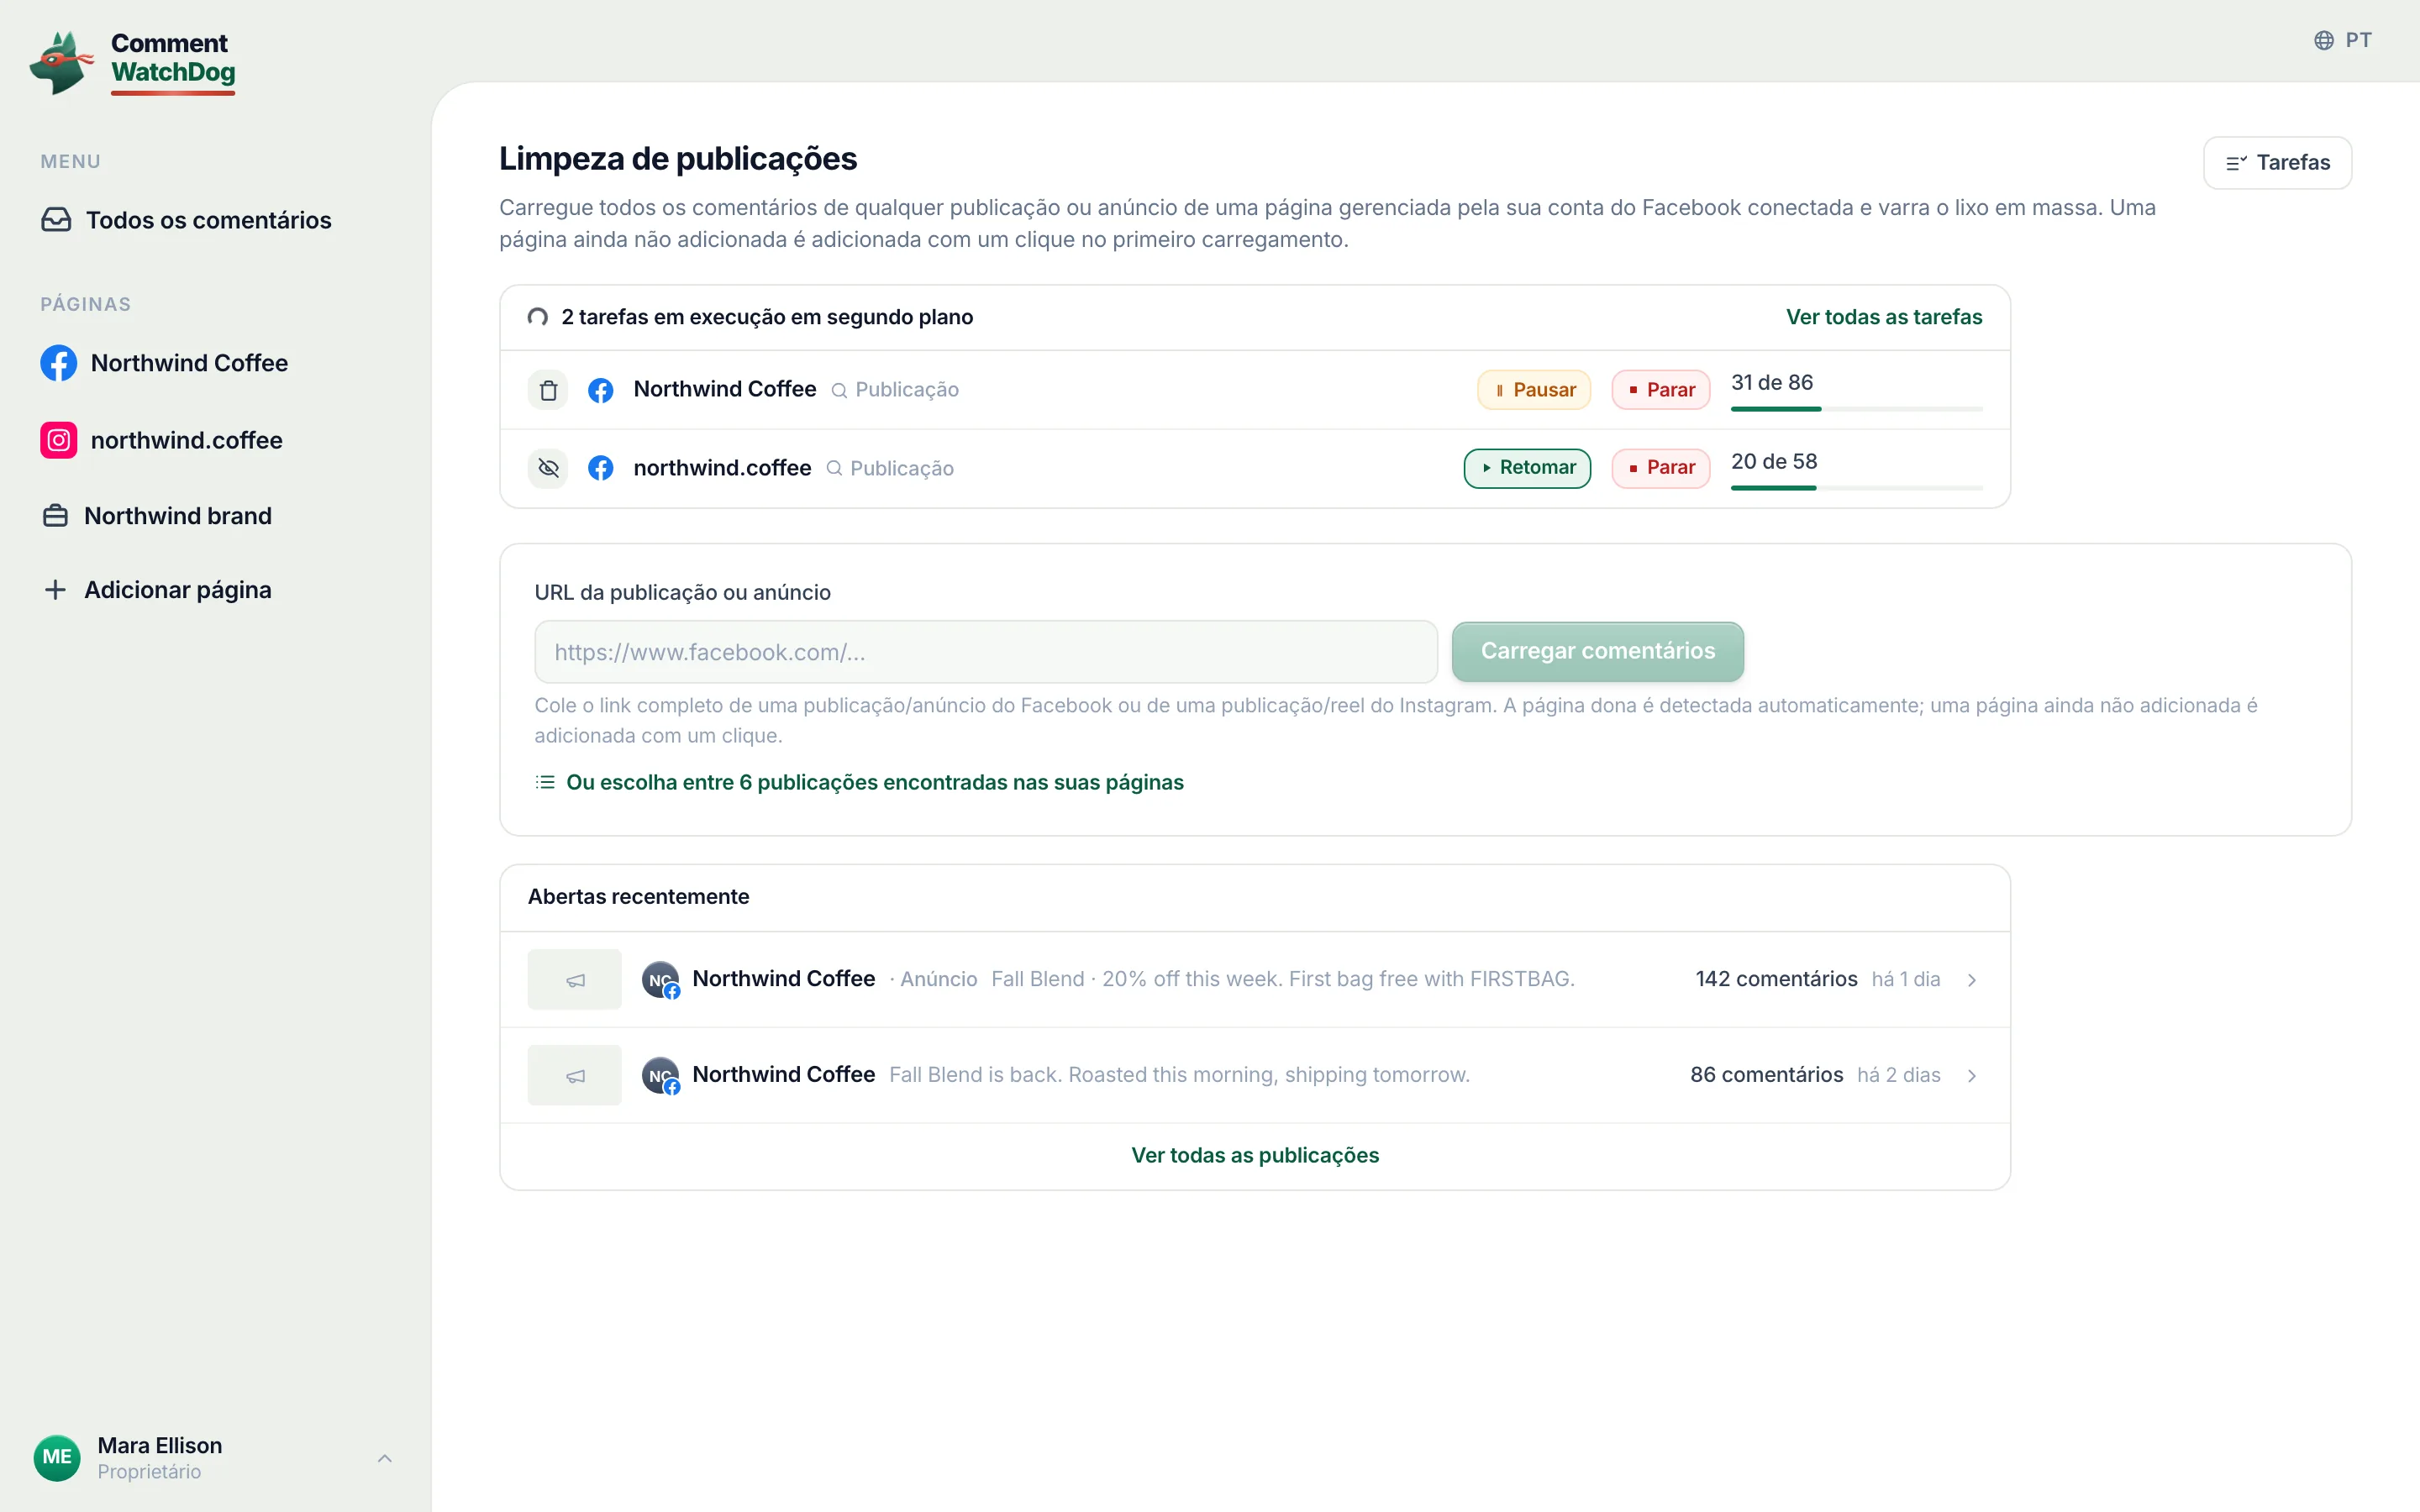
Task: Click the 86 comentários count
Action: (x=1766, y=1076)
